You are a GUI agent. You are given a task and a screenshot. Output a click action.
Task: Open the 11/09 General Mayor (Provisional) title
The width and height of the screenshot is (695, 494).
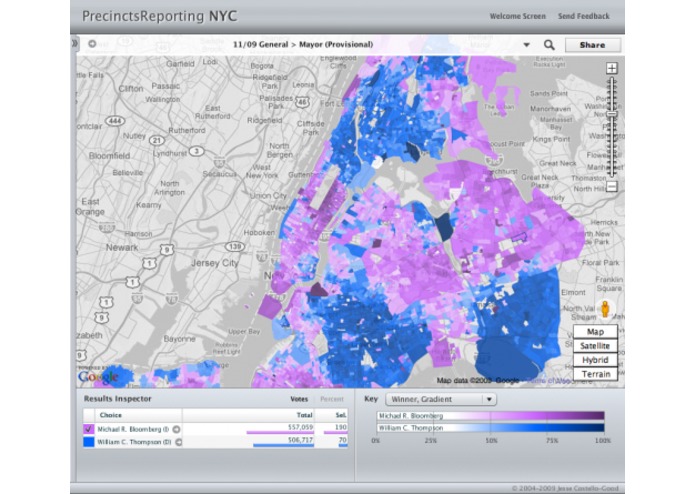303,44
